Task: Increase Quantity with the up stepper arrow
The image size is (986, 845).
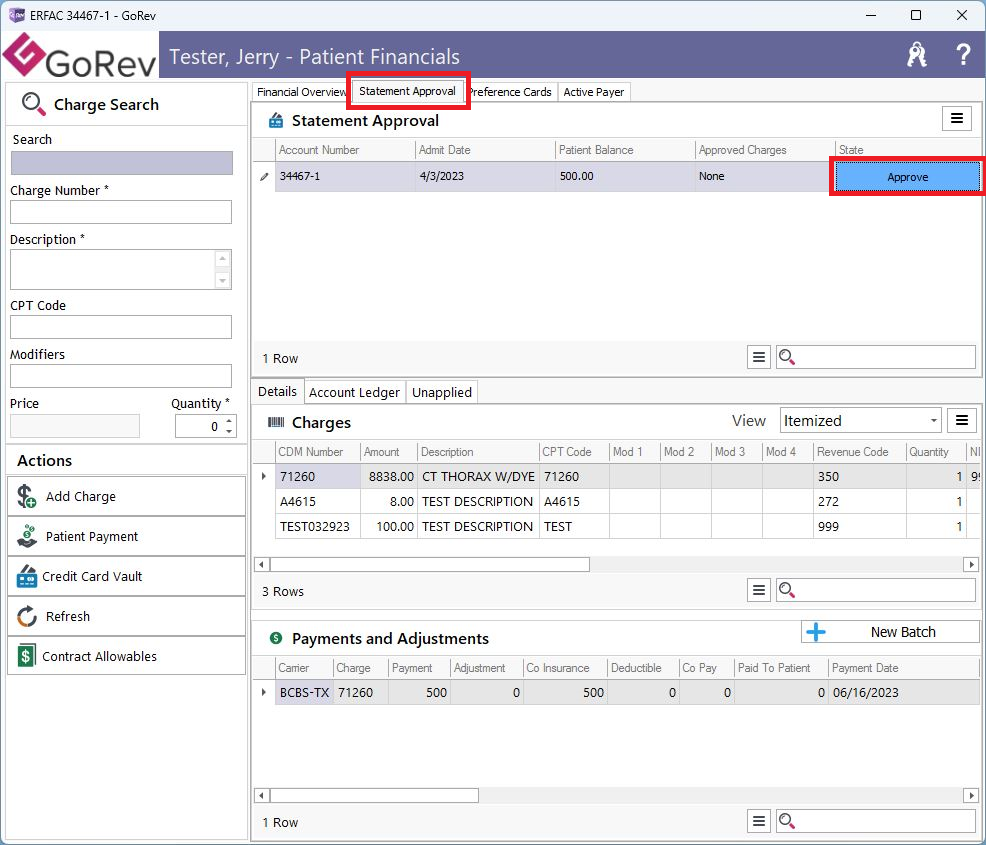Action: [x=230, y=421]
